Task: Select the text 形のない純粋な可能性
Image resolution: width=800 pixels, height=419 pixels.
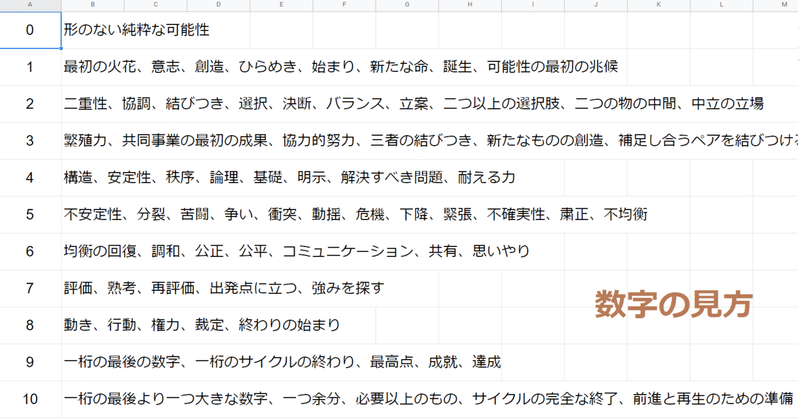Action: (137, 30)
